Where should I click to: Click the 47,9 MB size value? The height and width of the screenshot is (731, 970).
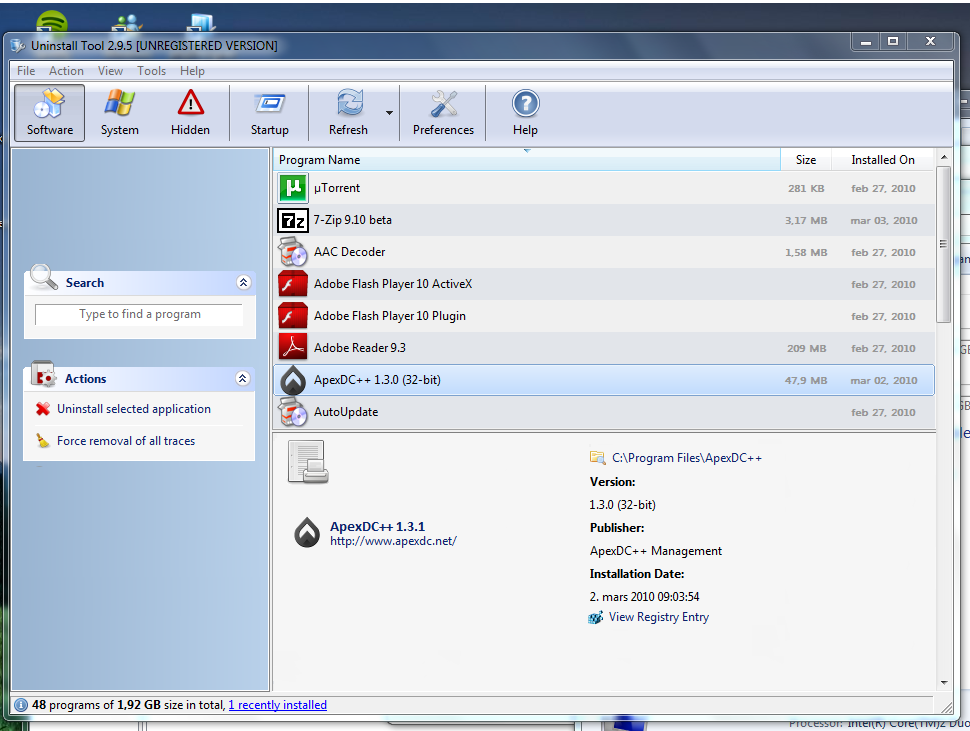click(x=806, y=380)
